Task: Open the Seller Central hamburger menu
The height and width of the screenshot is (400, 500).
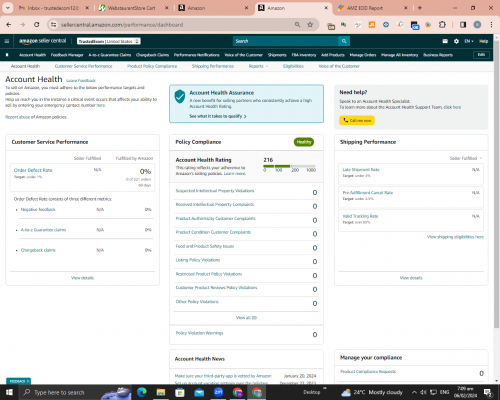Action: point(7,41)
